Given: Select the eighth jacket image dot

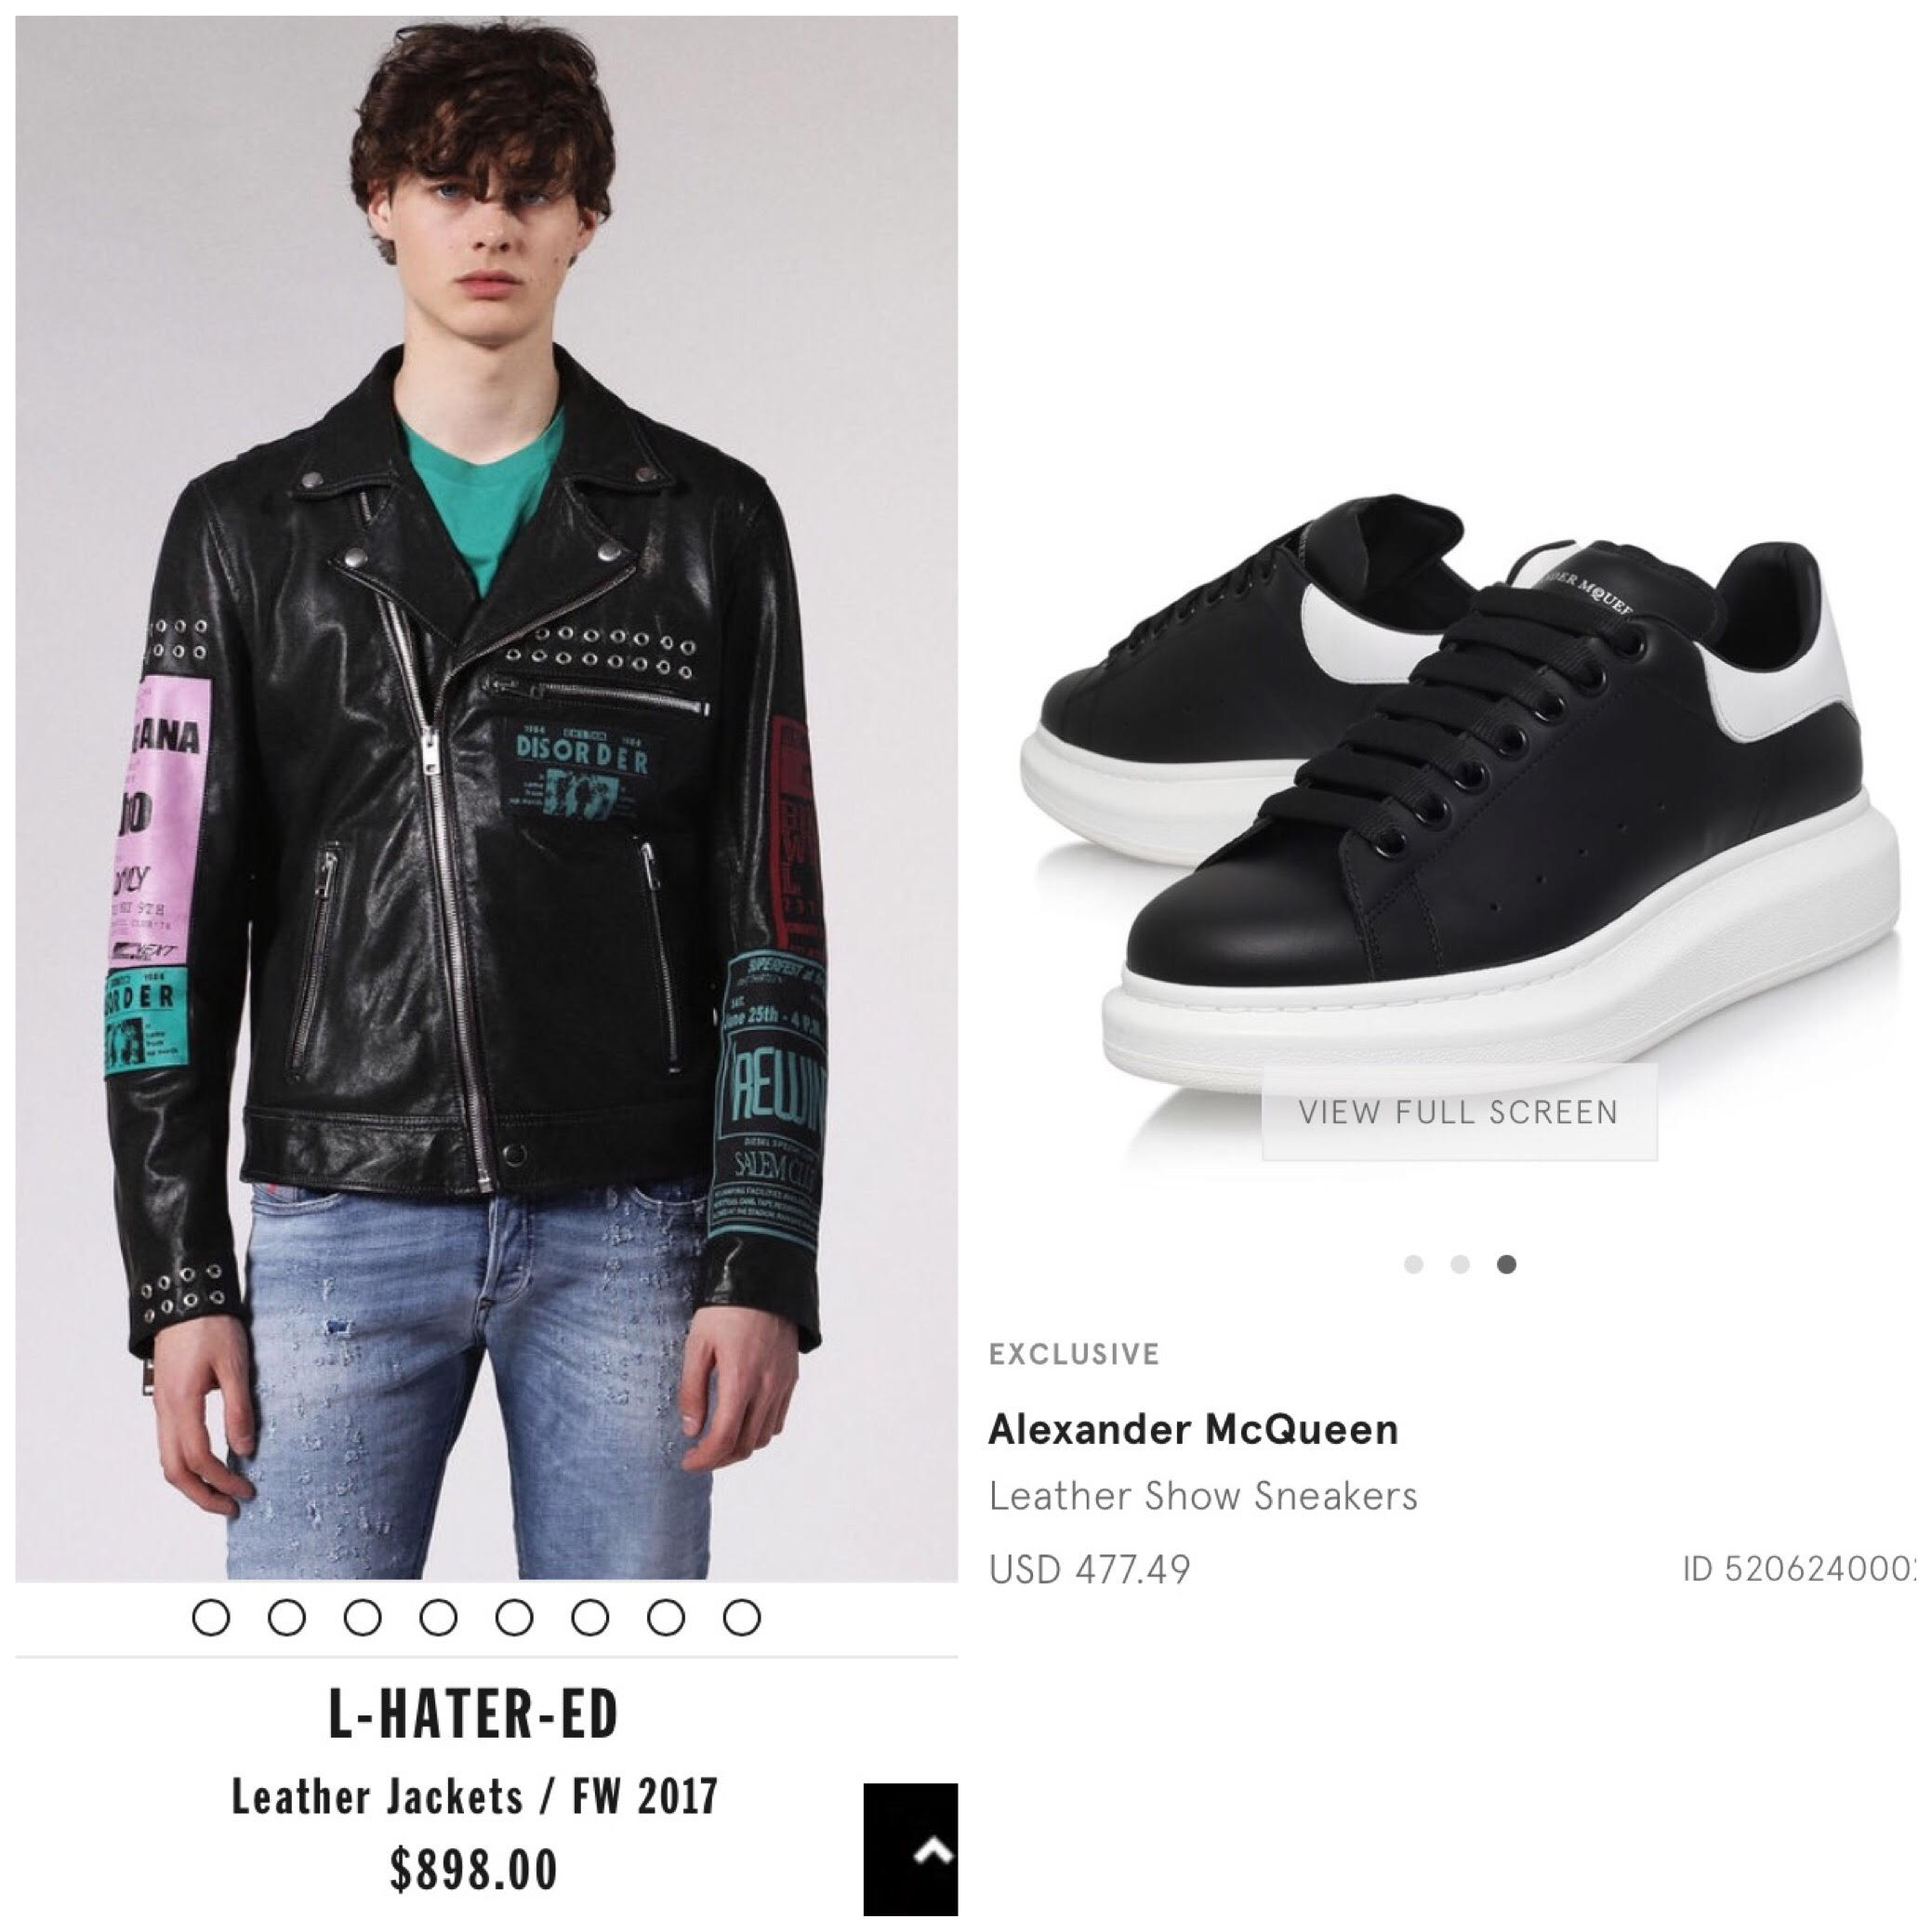Looking at the screenshot, I should [x=742, y=1617].
